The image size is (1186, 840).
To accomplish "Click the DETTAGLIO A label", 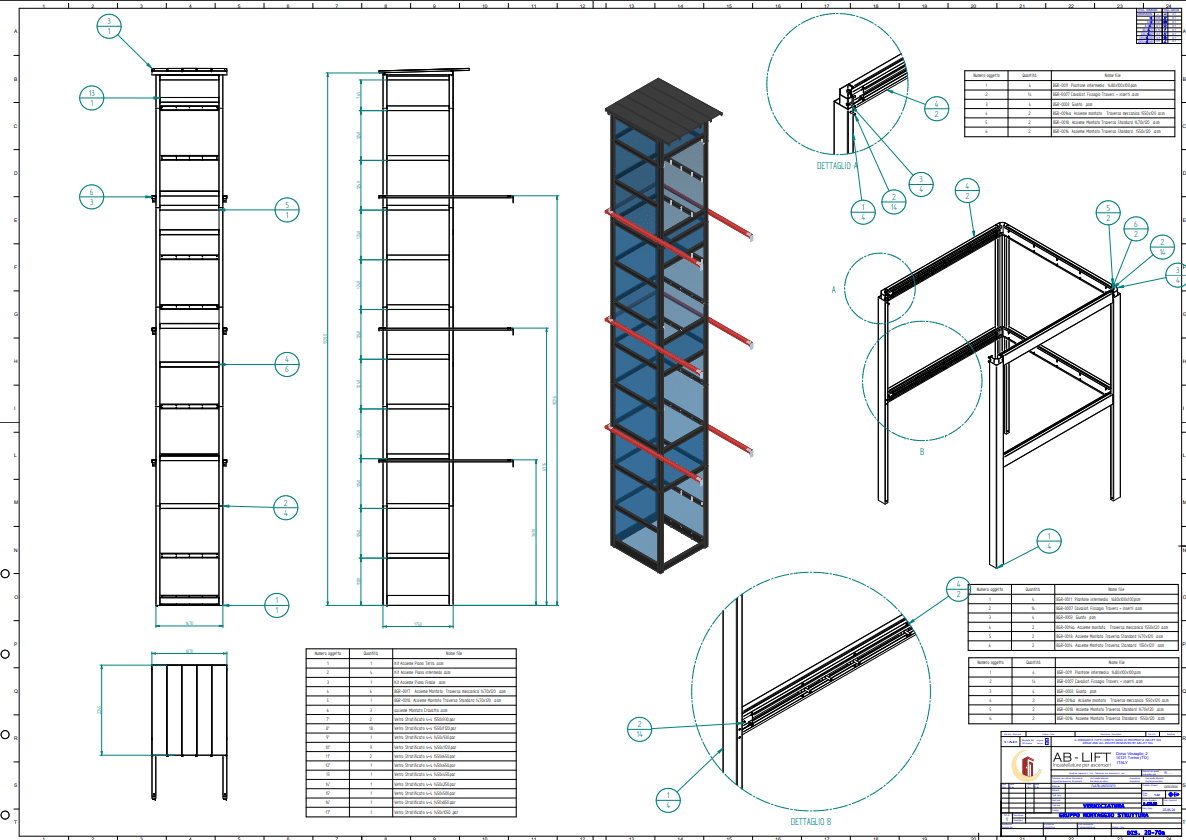I will [x=837, y=167].
